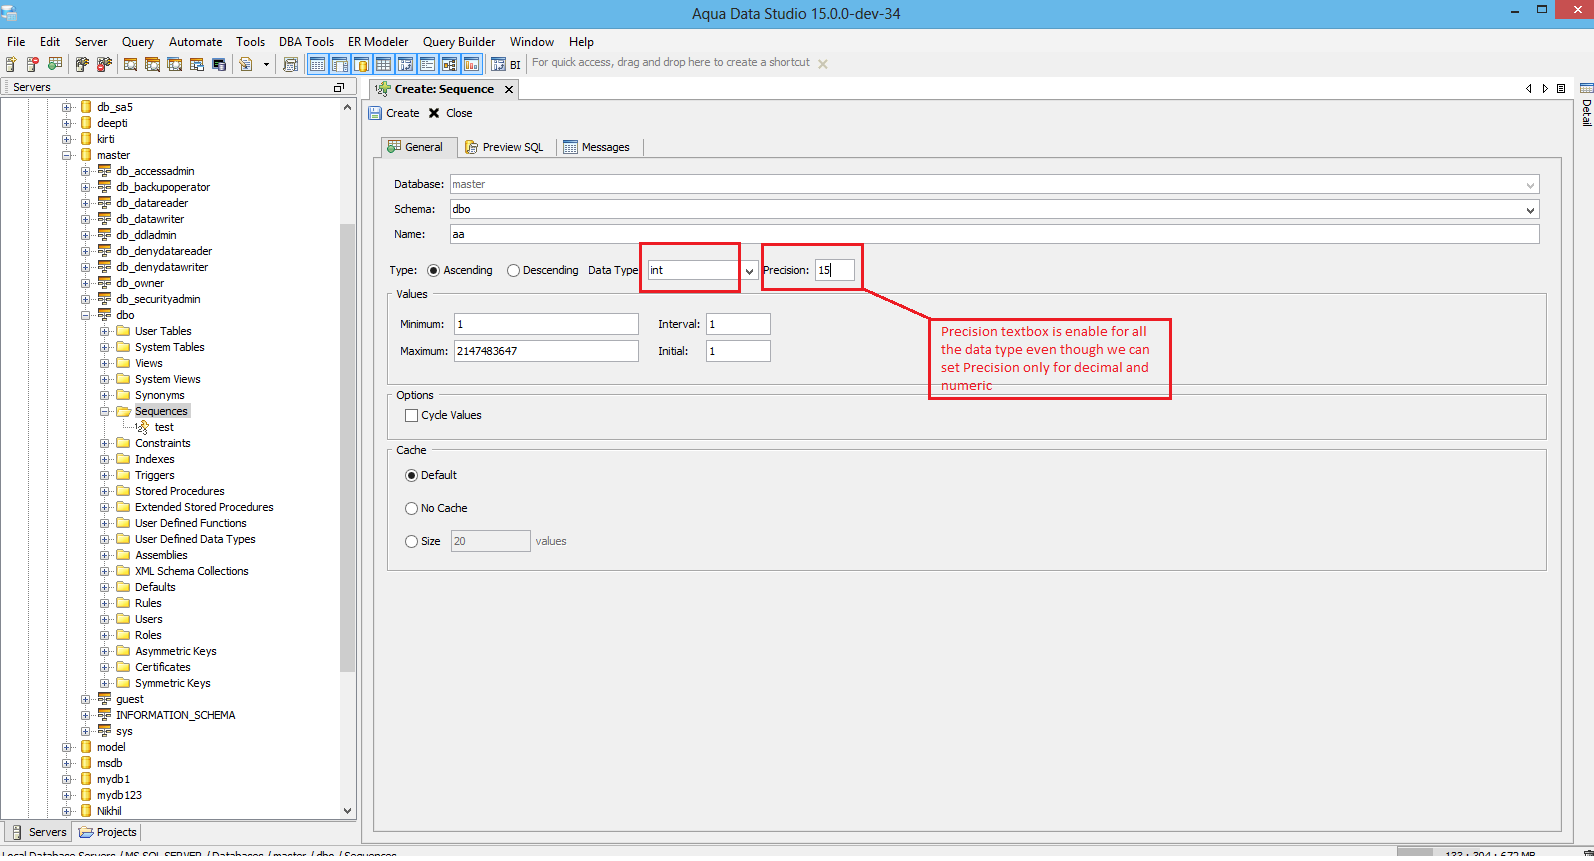Choose the Default cache option
1594x861 pixels.
[411, 475]
